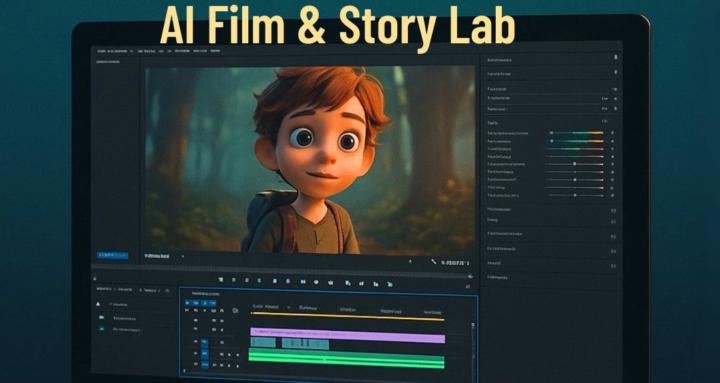The height and width of the screenshot is (383, 720).
Task: Click the icon on the first right panel row
Action: (x=616, y=57)
